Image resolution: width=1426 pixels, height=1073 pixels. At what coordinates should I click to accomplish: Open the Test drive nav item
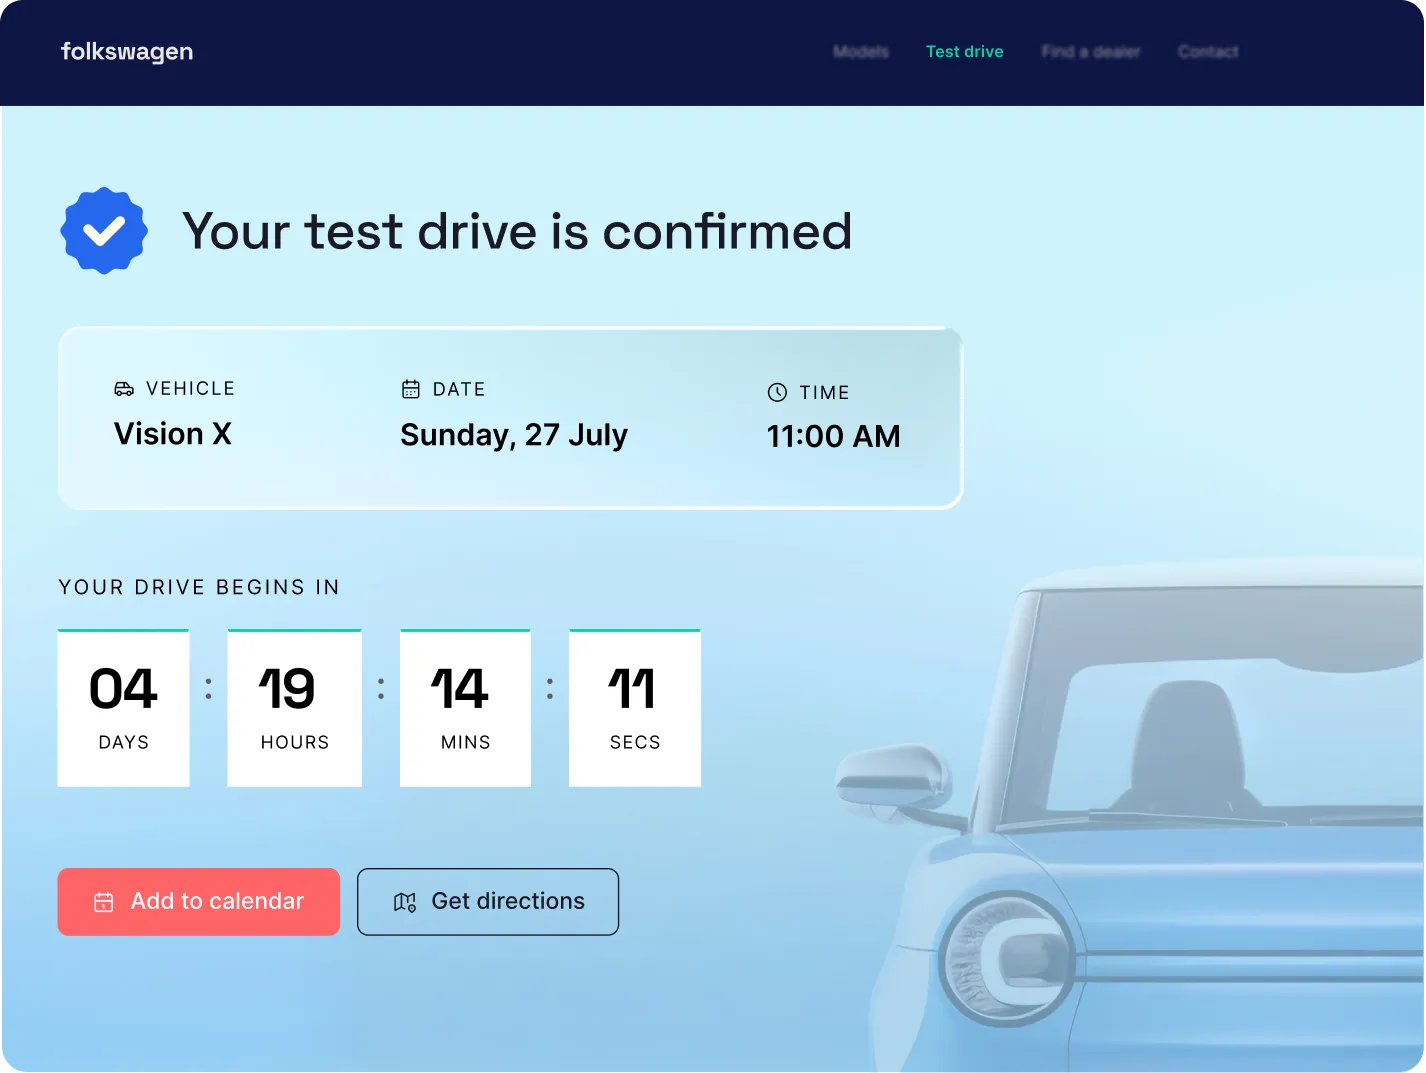(x=965, y=52)
